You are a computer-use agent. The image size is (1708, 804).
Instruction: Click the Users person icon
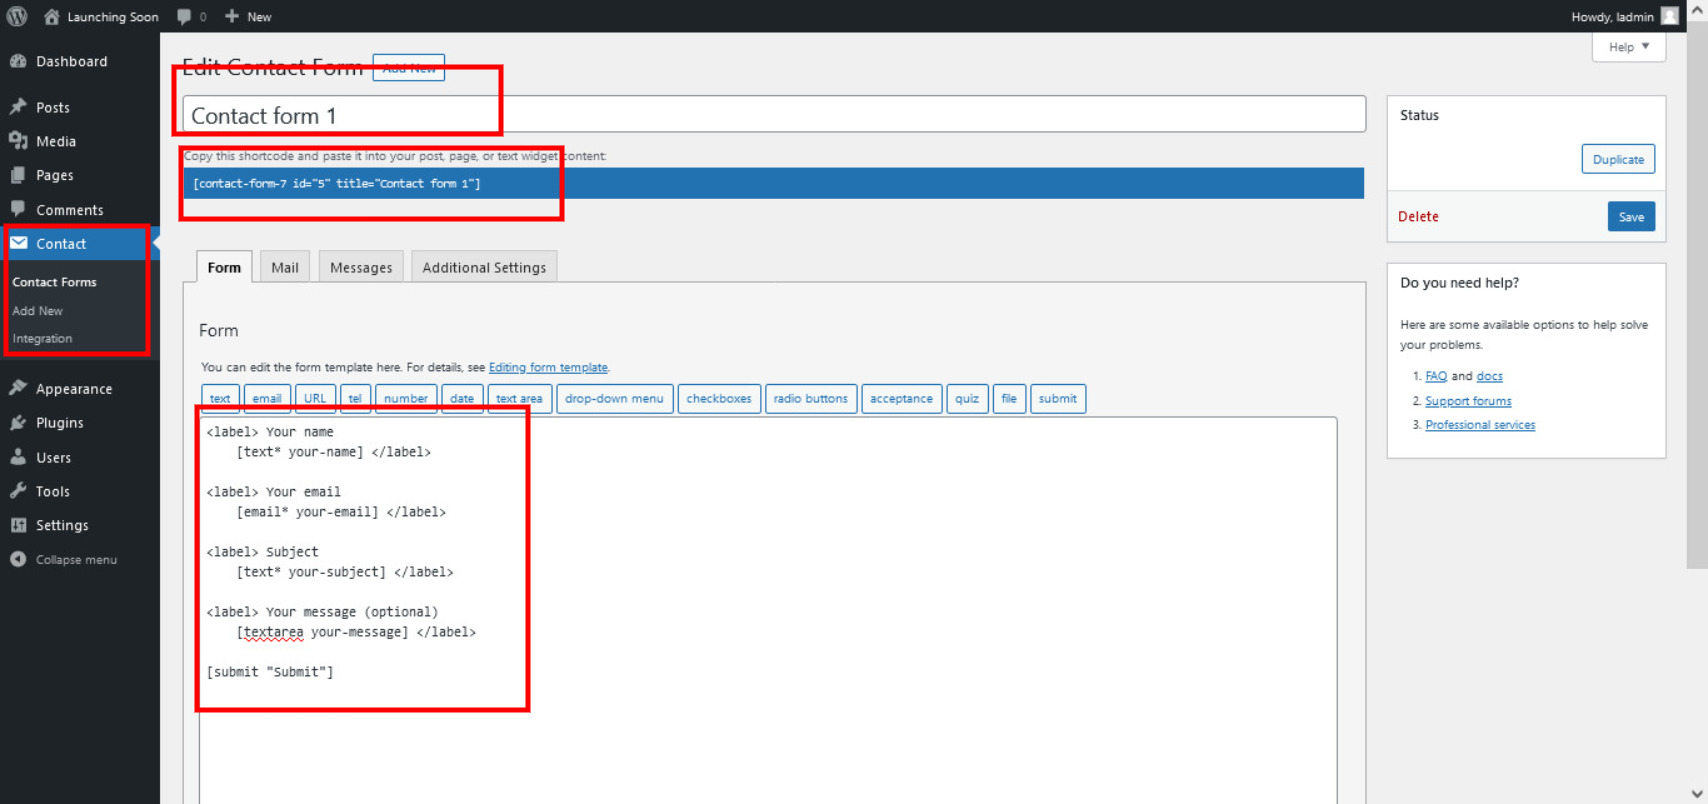point(18,457)
